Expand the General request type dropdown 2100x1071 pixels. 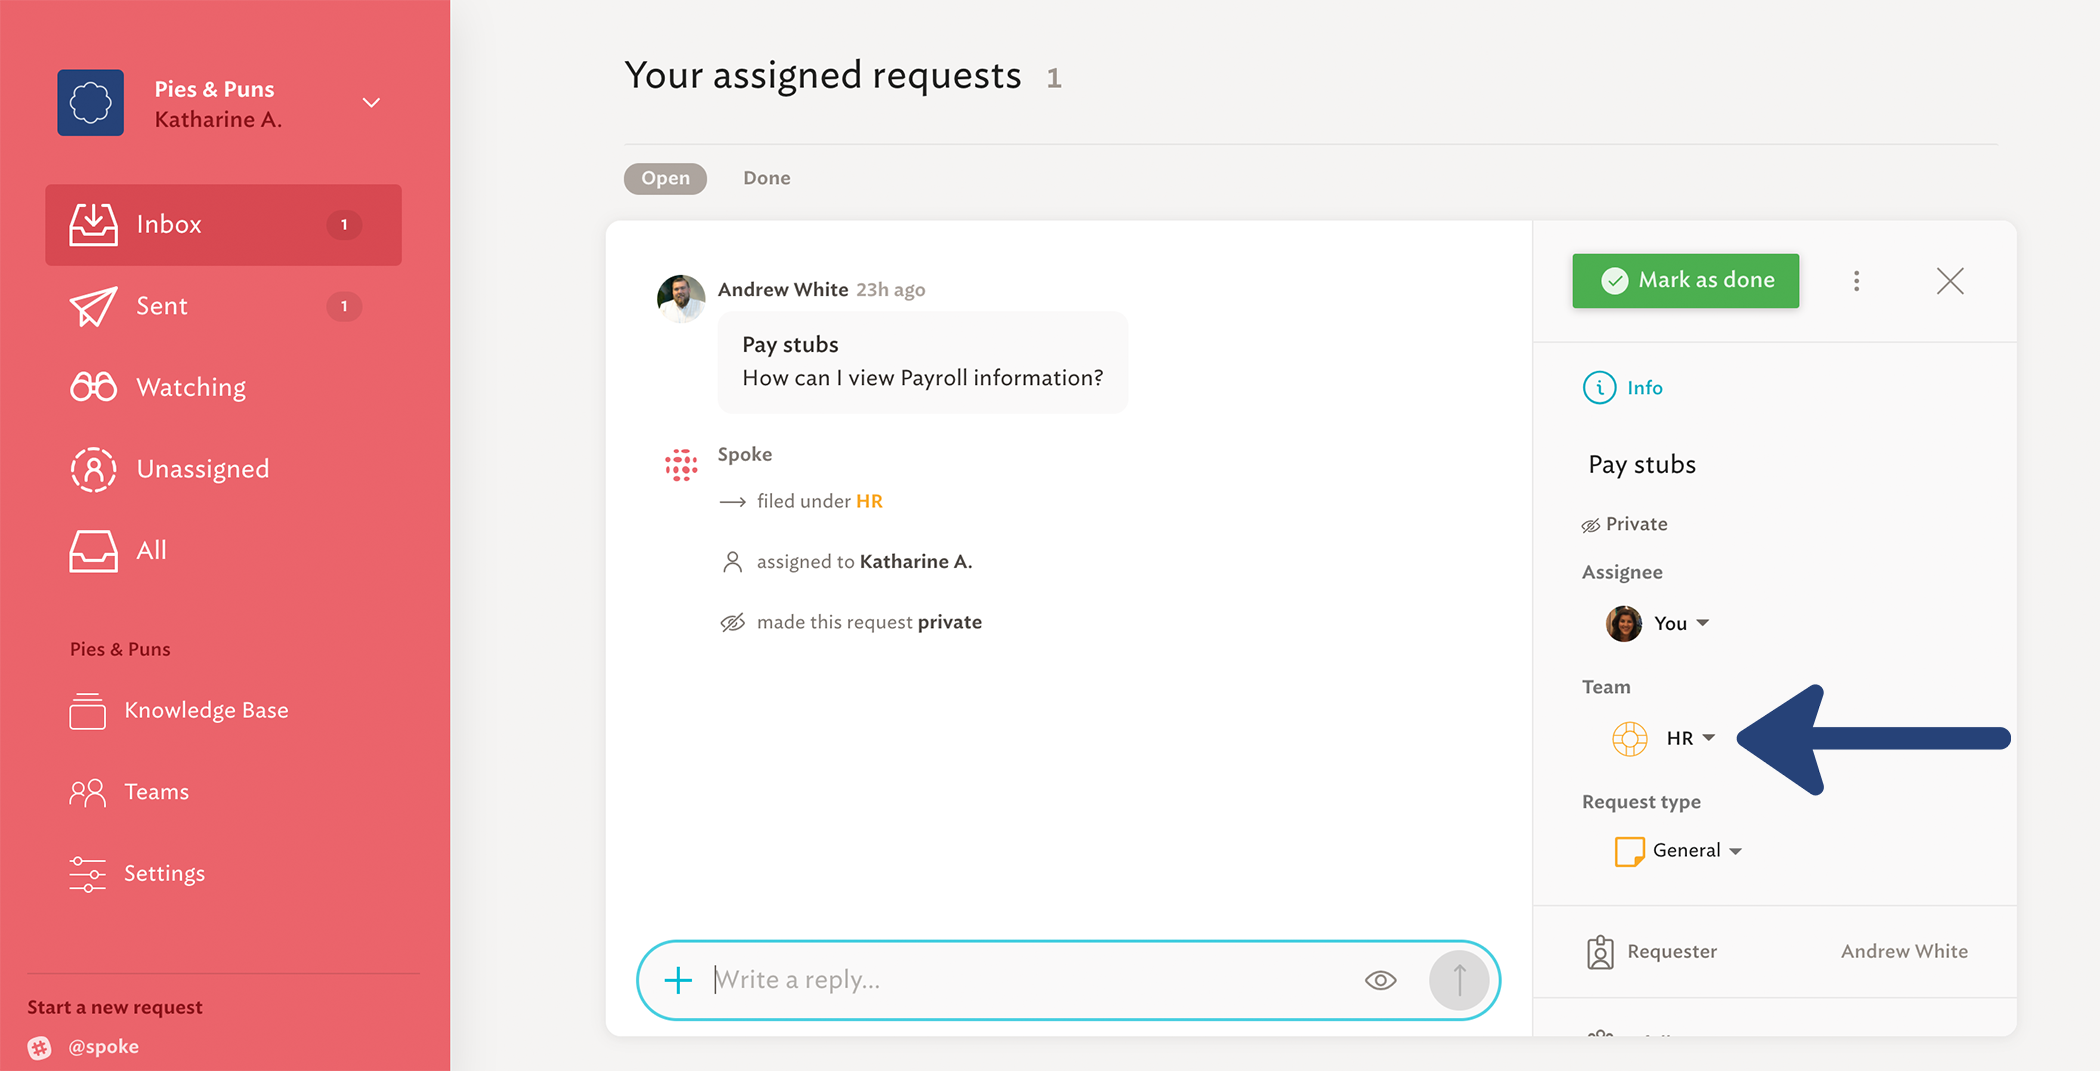point(1679,850)
